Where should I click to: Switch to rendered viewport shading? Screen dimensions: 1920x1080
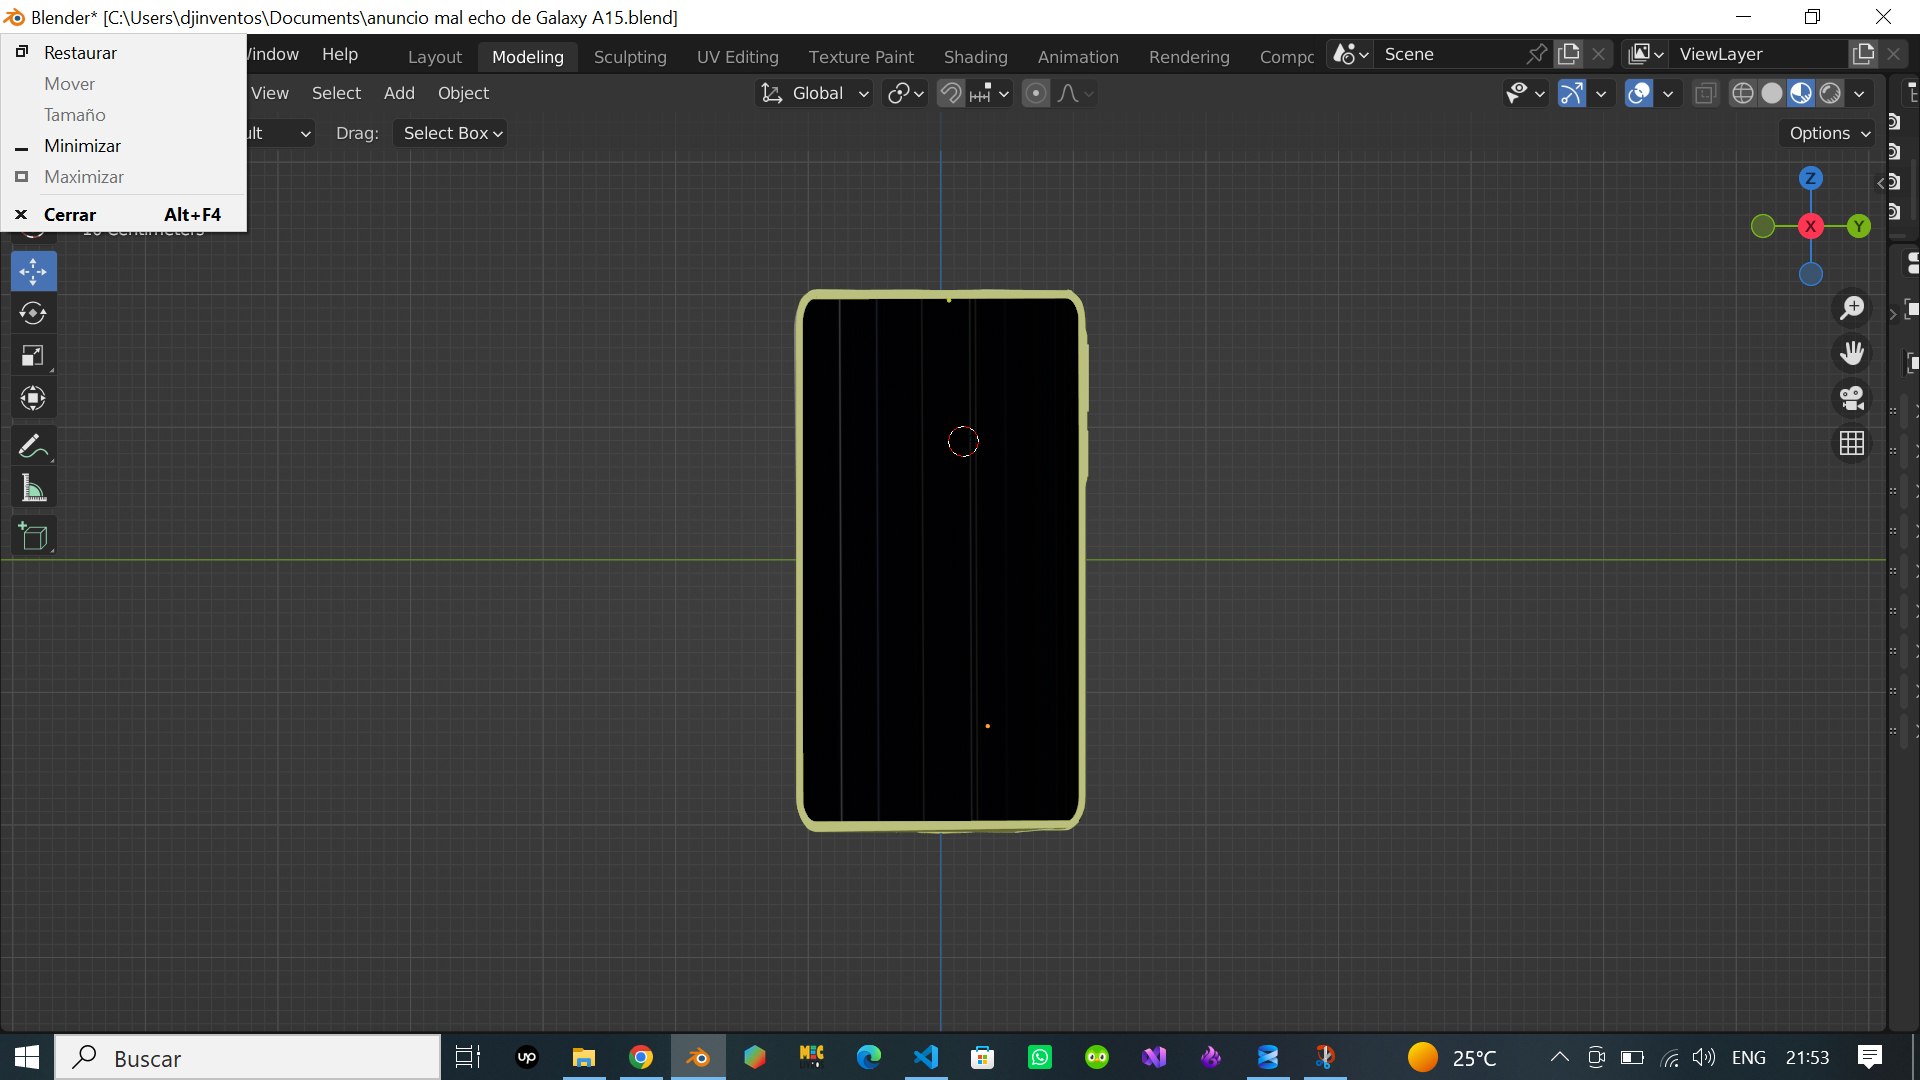pos(1830,93)
